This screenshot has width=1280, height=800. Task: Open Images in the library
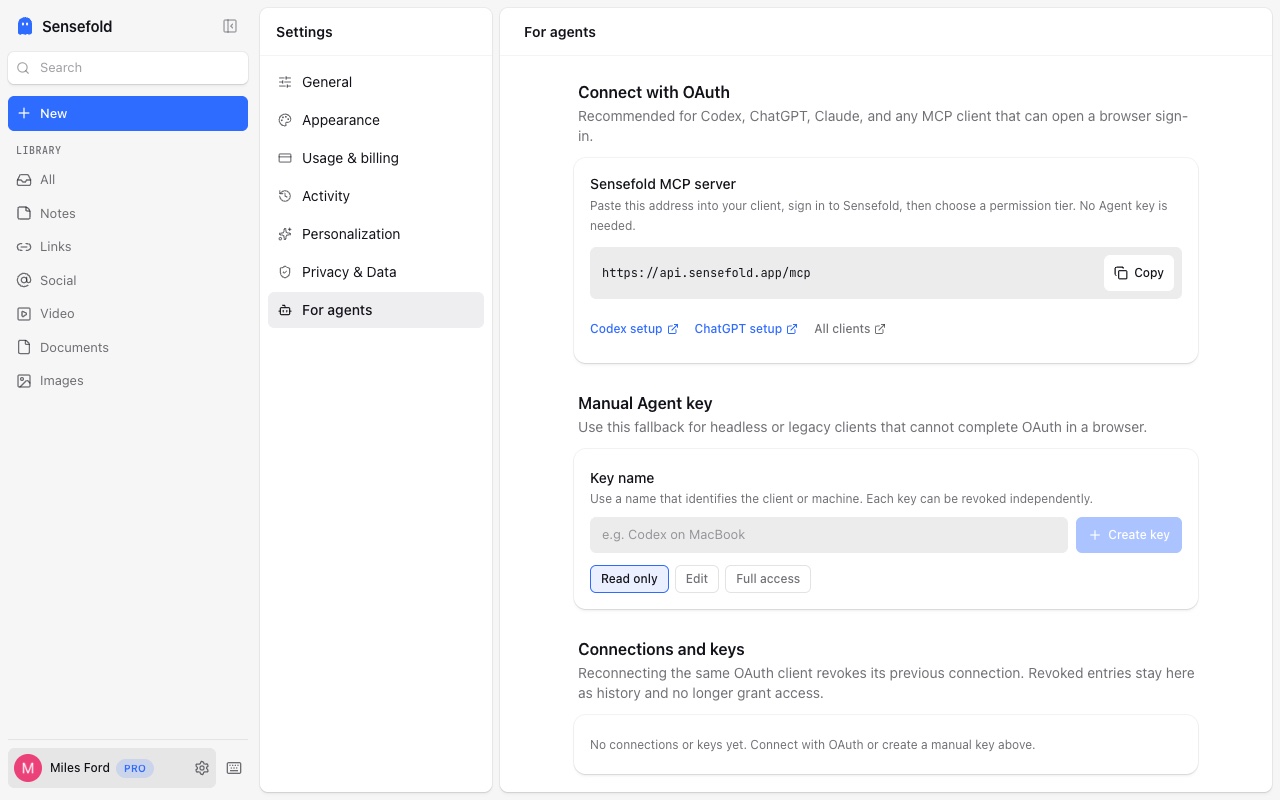128,381
